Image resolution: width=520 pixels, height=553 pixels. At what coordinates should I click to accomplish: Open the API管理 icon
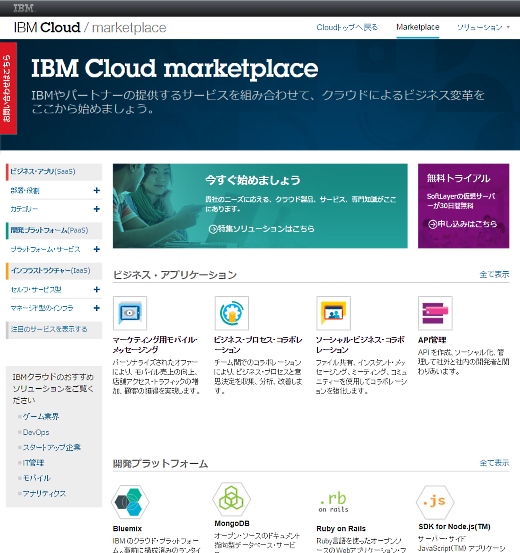click(x=435, y=313)
